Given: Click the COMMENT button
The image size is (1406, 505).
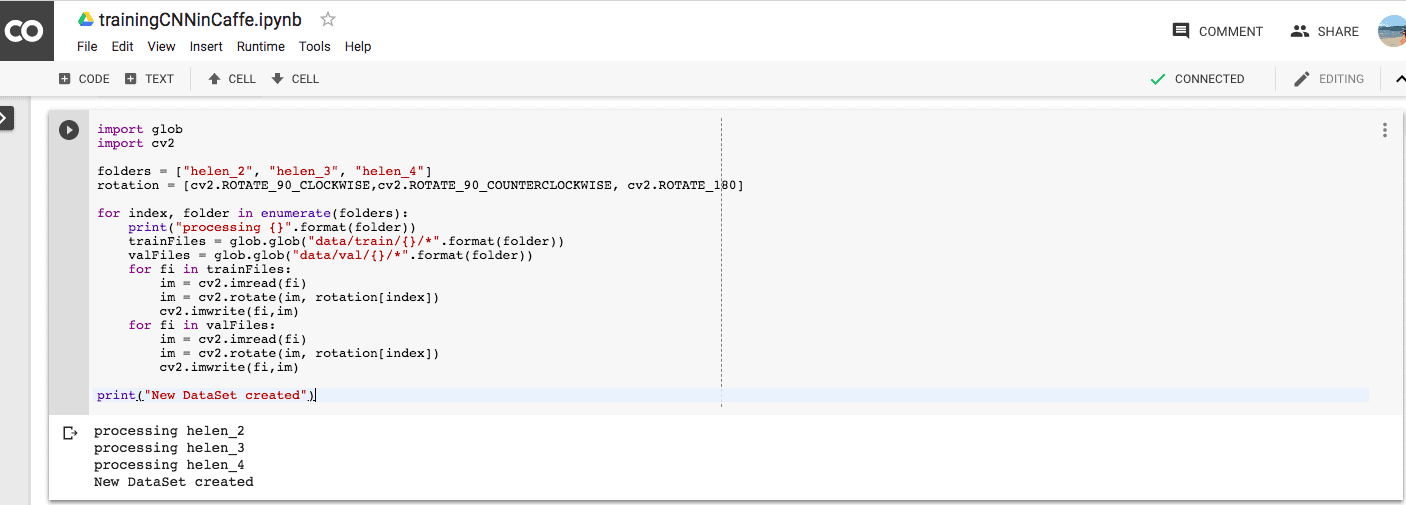Looking at the screenshot, I should pos(1217,31).
